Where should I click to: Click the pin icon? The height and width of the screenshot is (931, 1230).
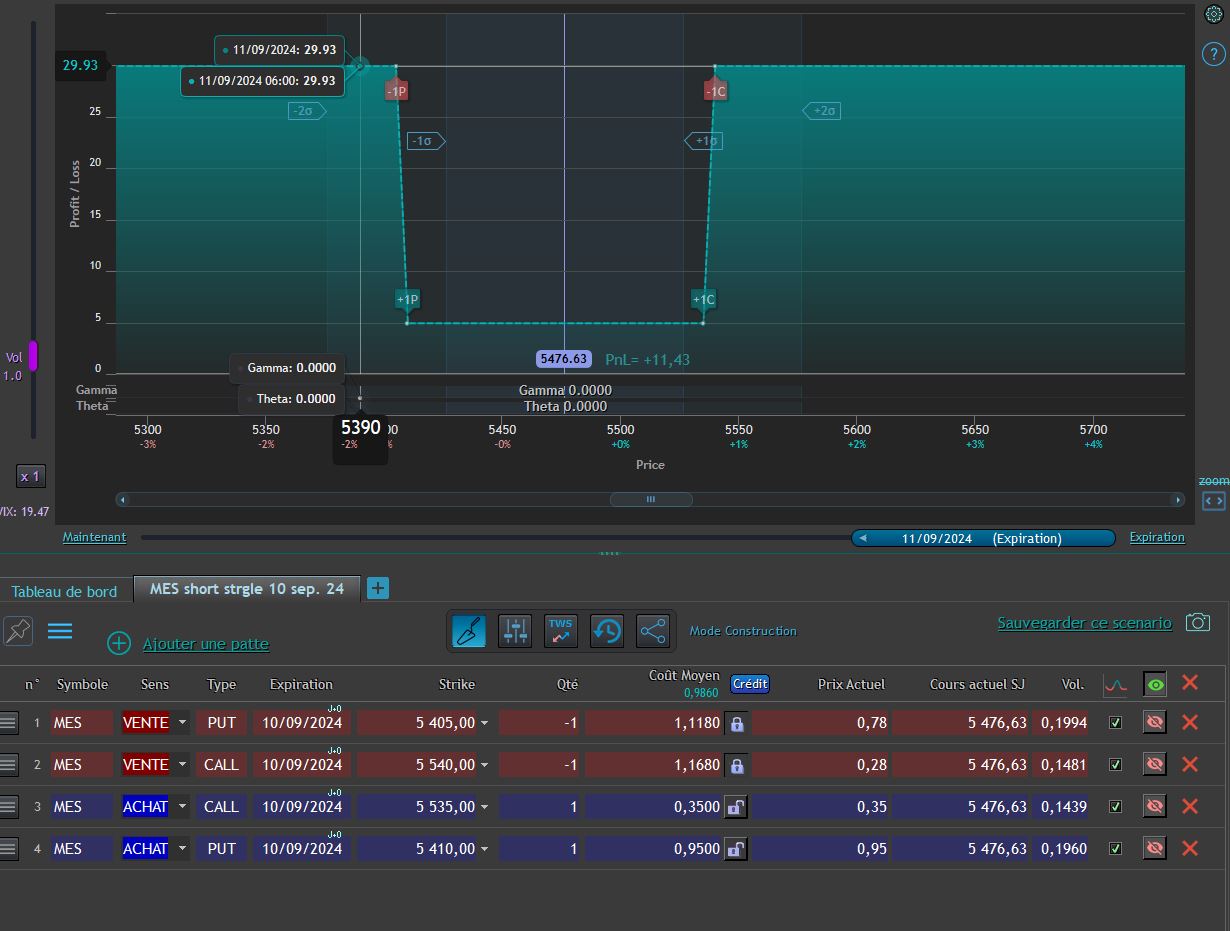18,630
